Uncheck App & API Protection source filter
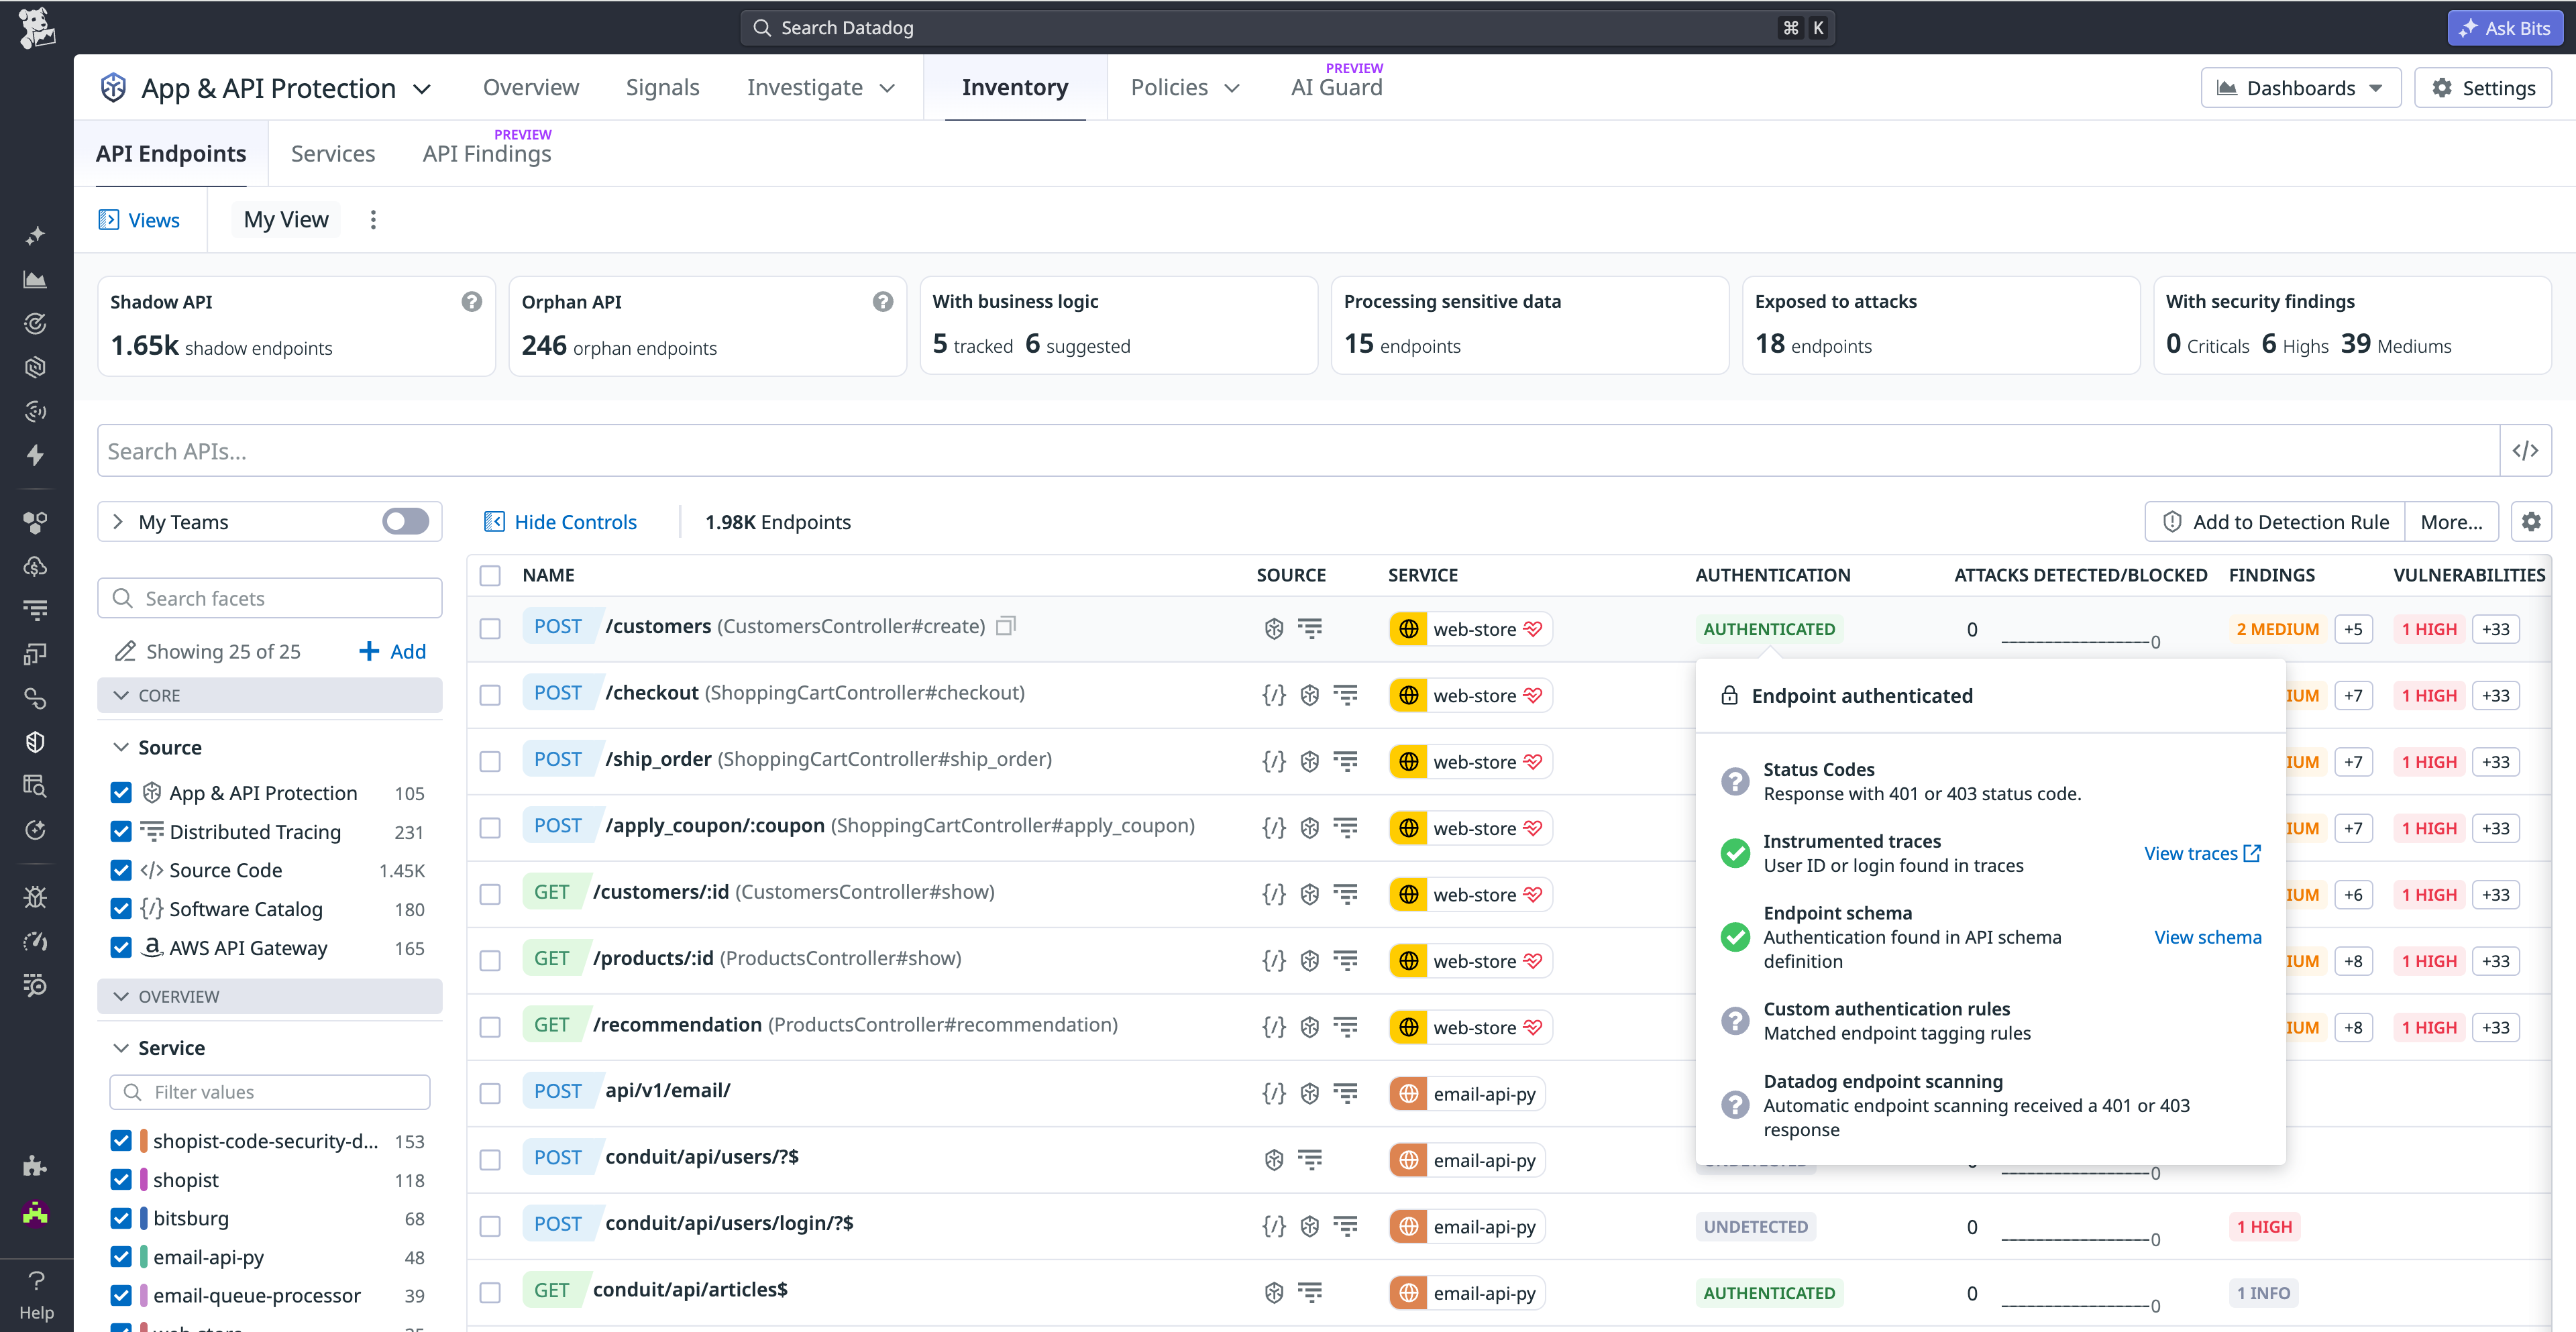 pyautogui.click(x=121, y=792)
